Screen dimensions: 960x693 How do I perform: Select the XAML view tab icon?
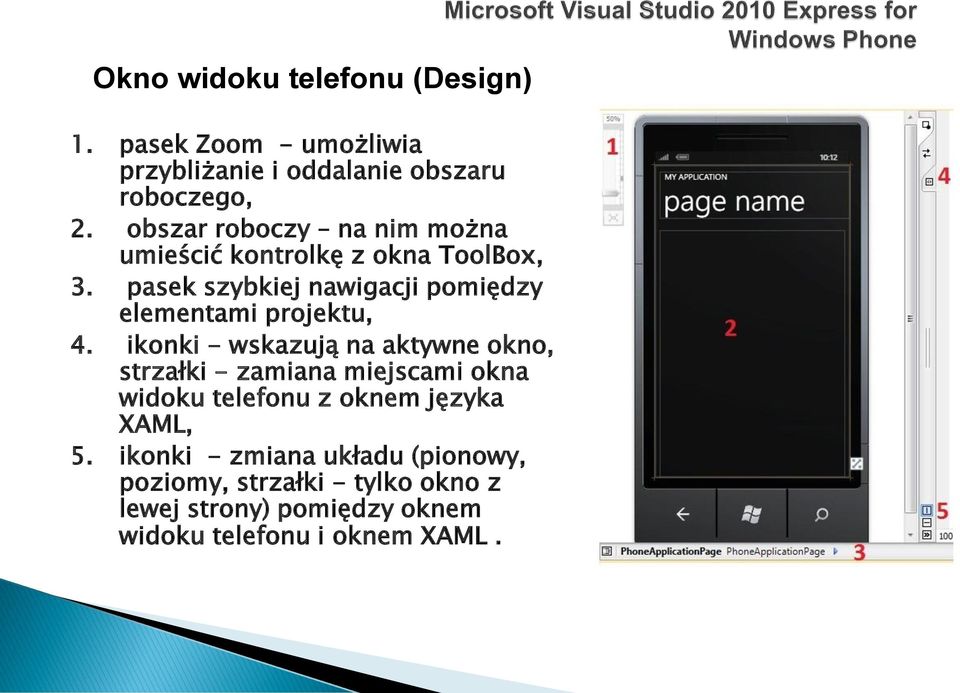929,182
